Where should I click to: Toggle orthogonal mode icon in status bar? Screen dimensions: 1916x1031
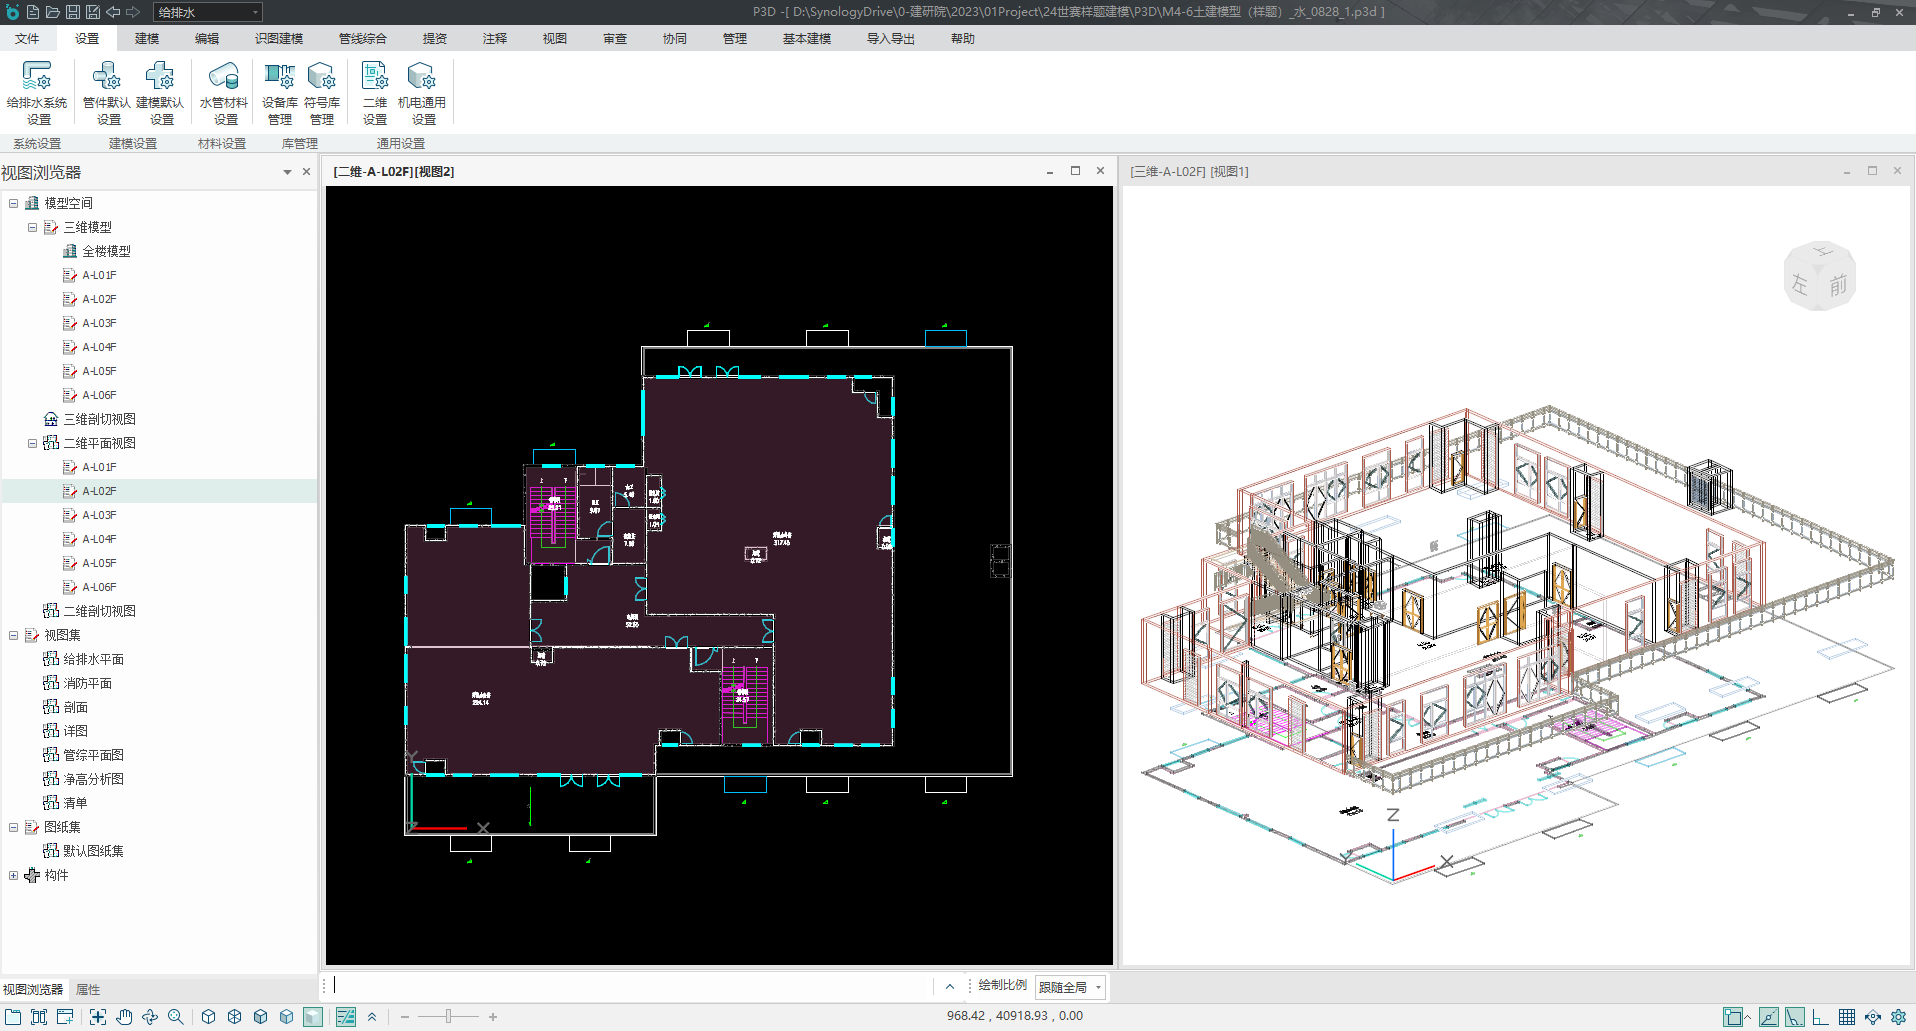pos(1820,1017)
